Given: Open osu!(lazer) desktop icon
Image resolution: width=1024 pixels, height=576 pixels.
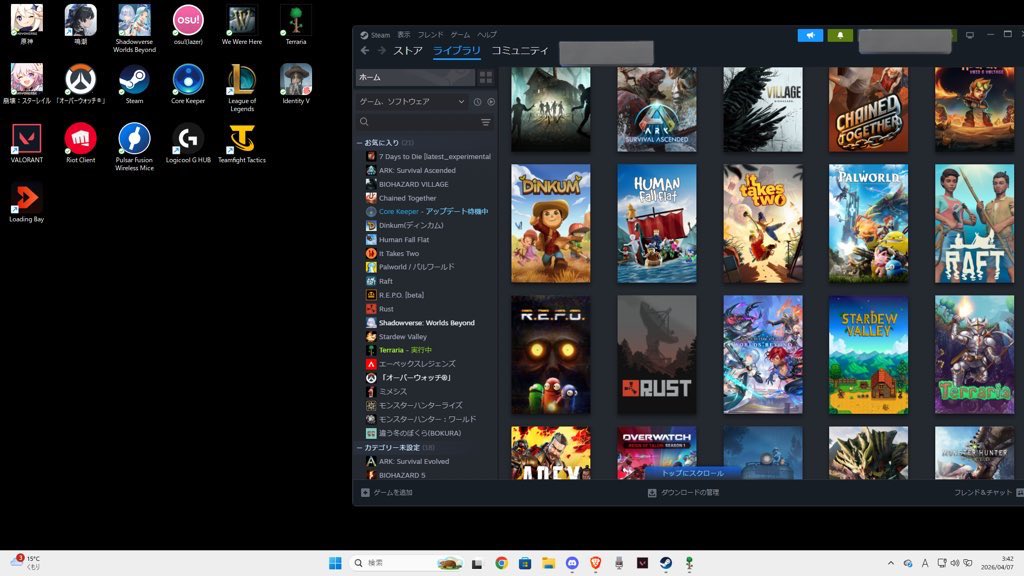Looking at the screenshot, I should [188, 25].
